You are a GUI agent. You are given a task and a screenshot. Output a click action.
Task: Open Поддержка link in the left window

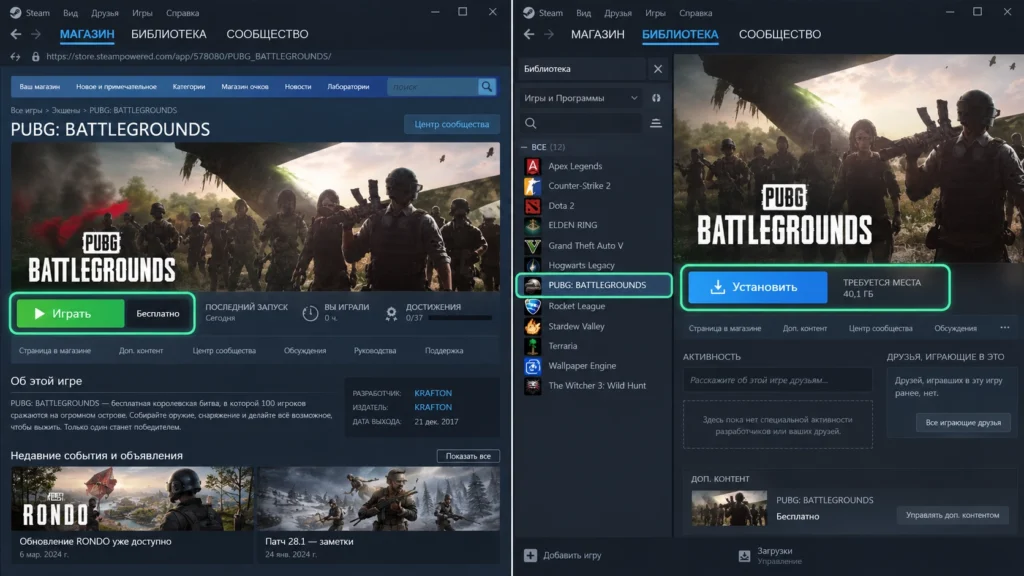(x=444, y=351)
